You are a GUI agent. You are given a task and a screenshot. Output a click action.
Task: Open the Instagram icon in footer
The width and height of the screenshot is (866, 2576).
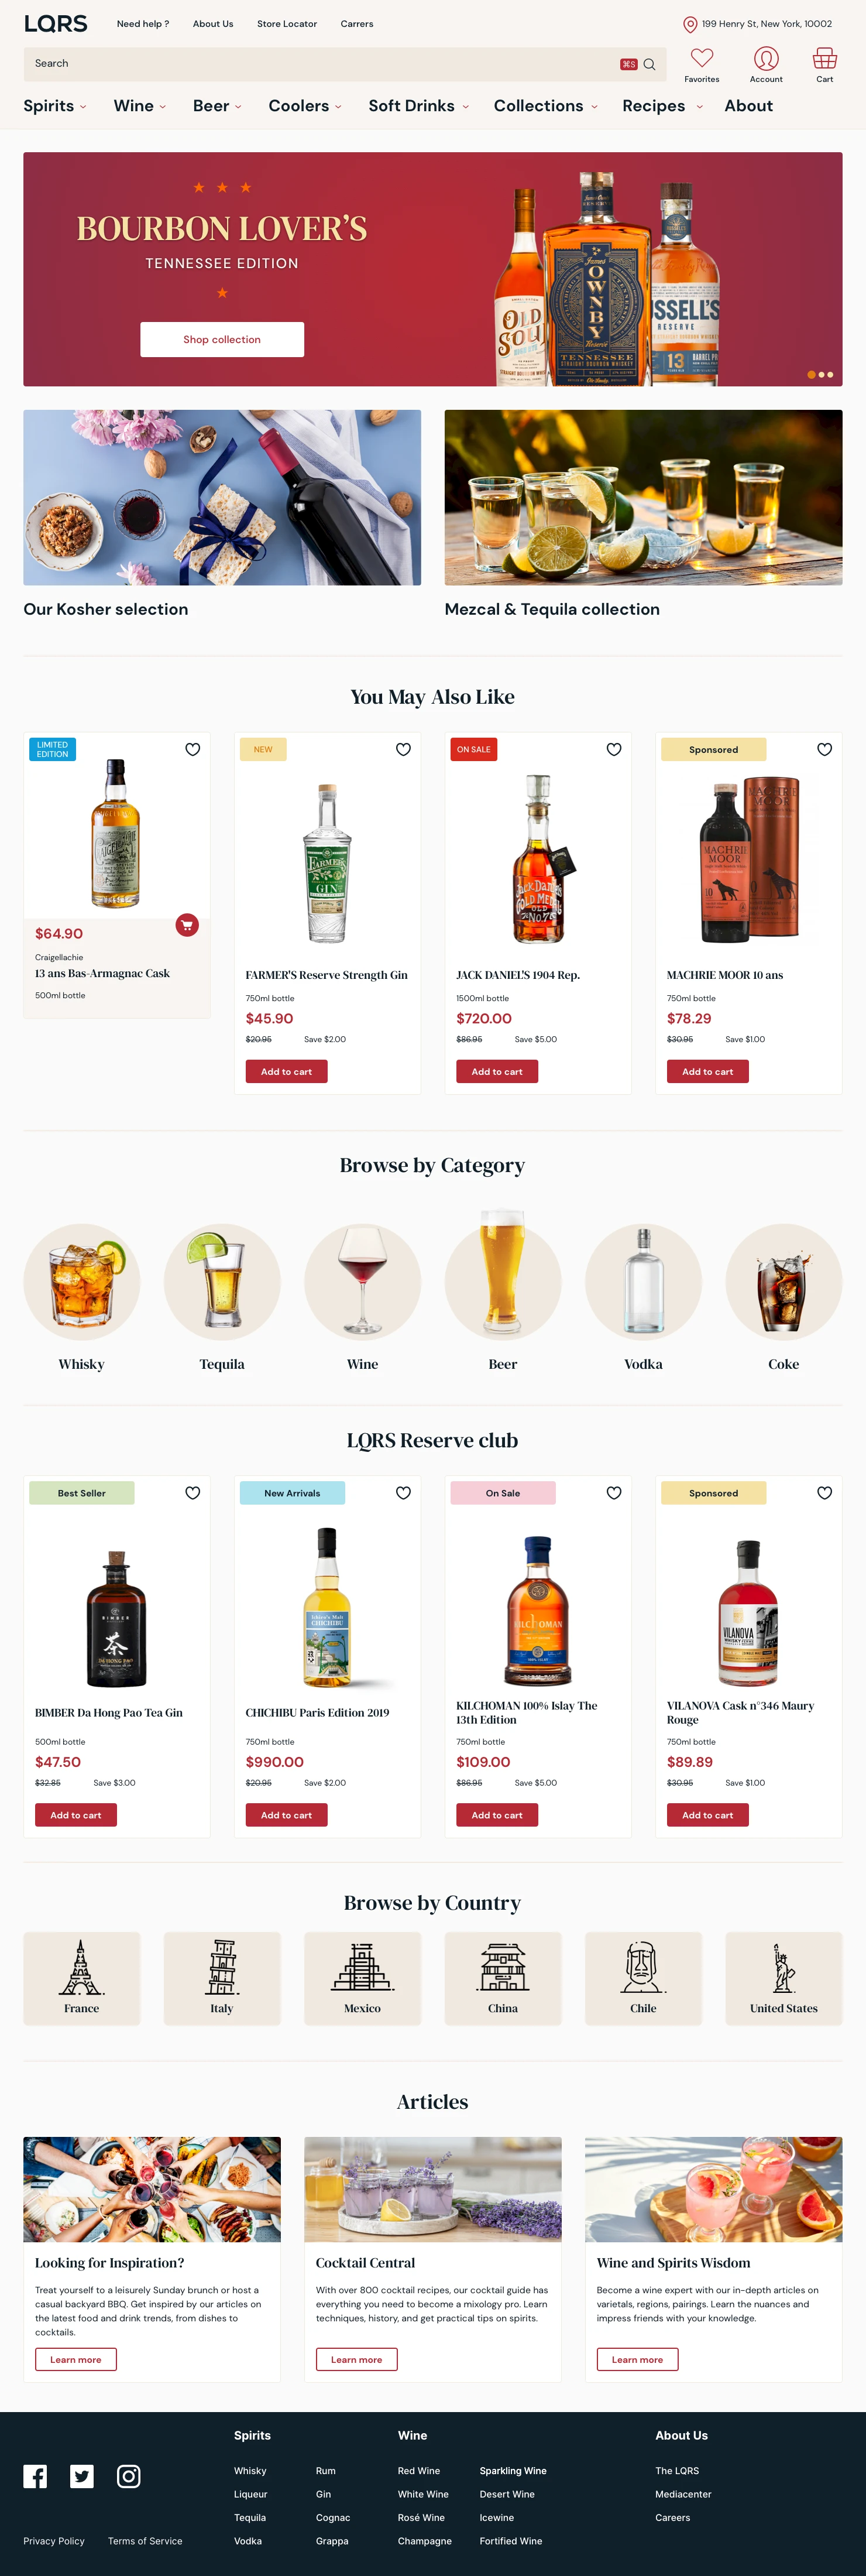[x=129, y=2476]
